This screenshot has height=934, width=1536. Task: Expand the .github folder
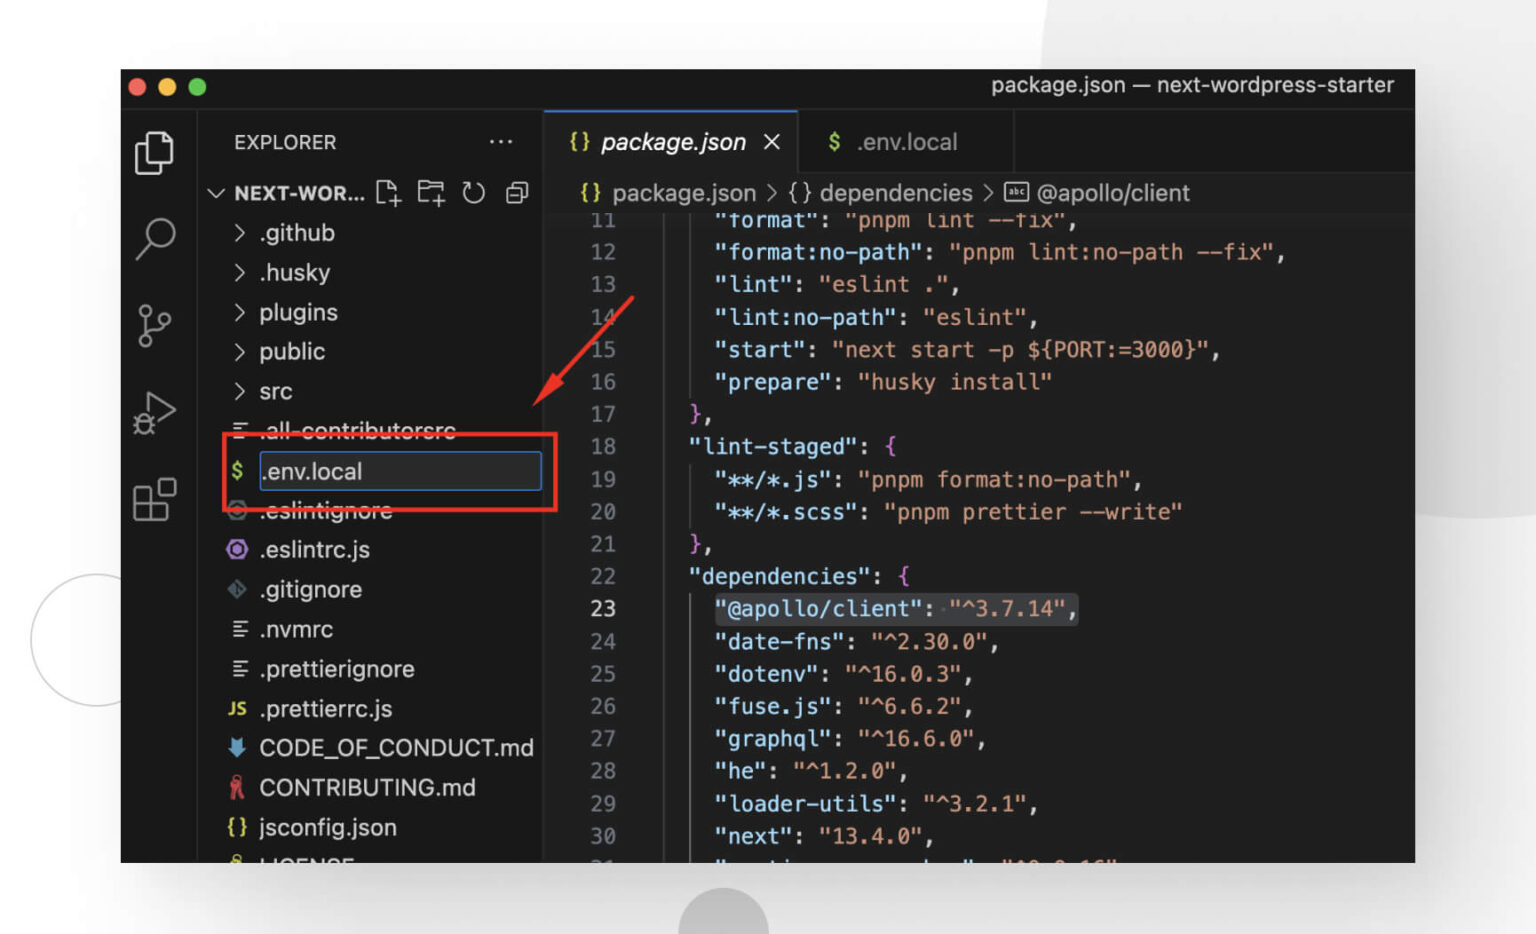pos(294,232)
